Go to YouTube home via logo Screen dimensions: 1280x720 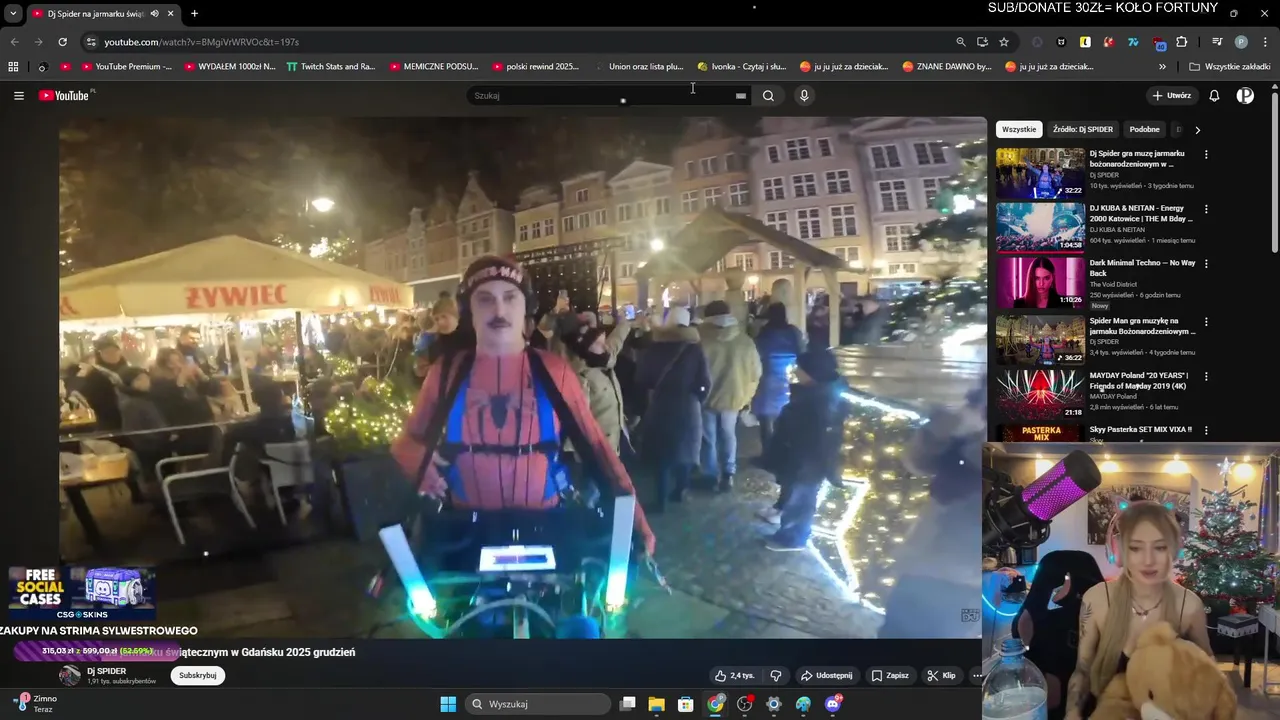[66, 96]
